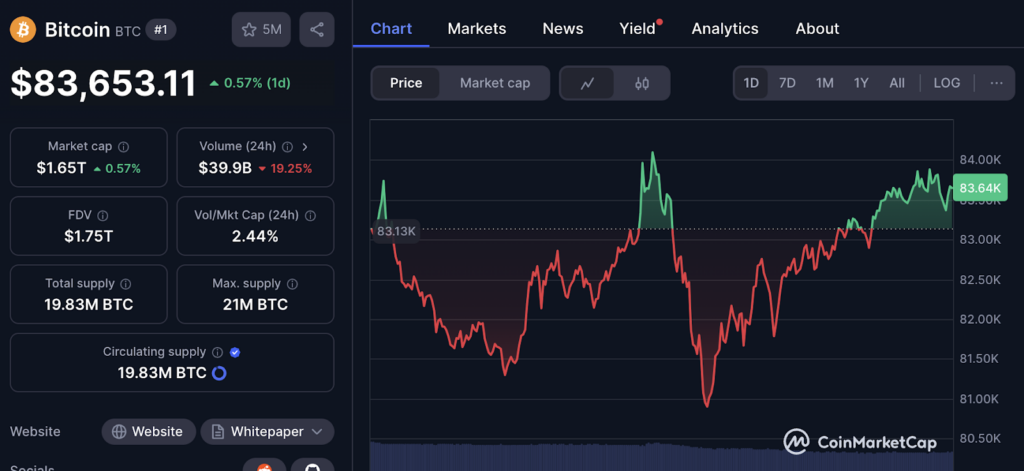The image size is (1024, 471).
Task: Show Market cap info tooltip icon
Action: (x=124, y=147)
